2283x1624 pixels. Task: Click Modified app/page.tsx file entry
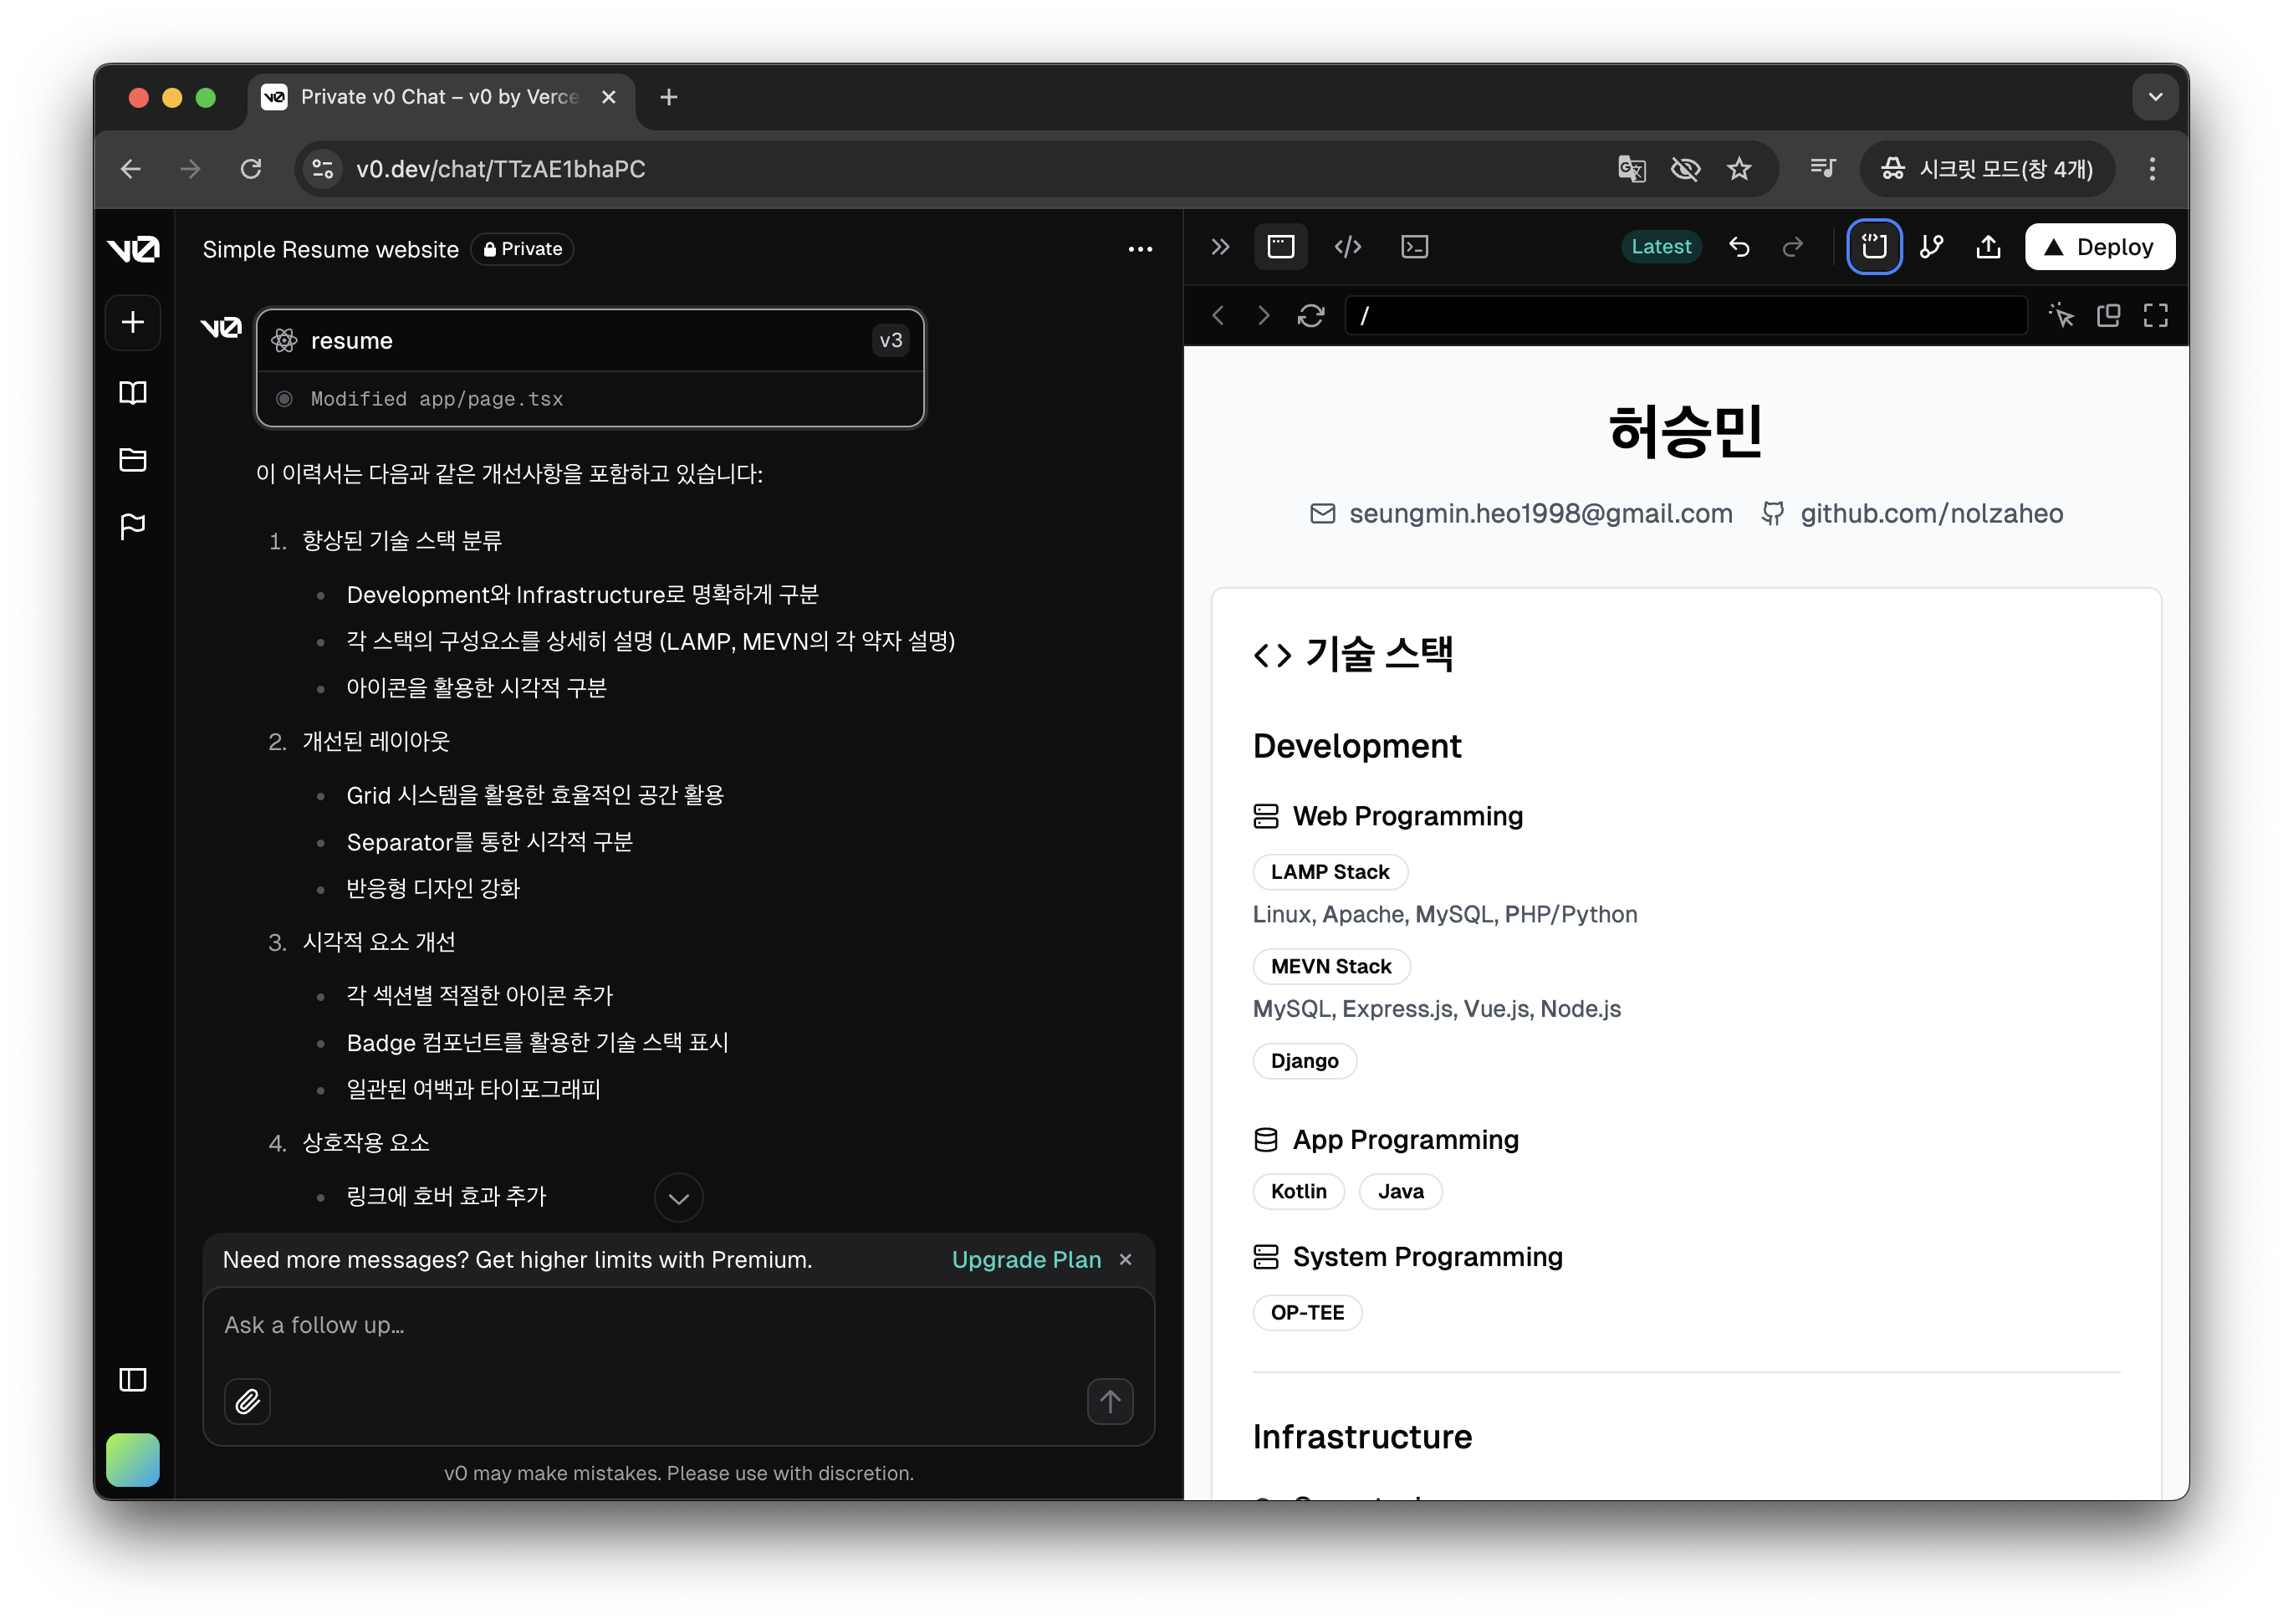click(590, 399)
